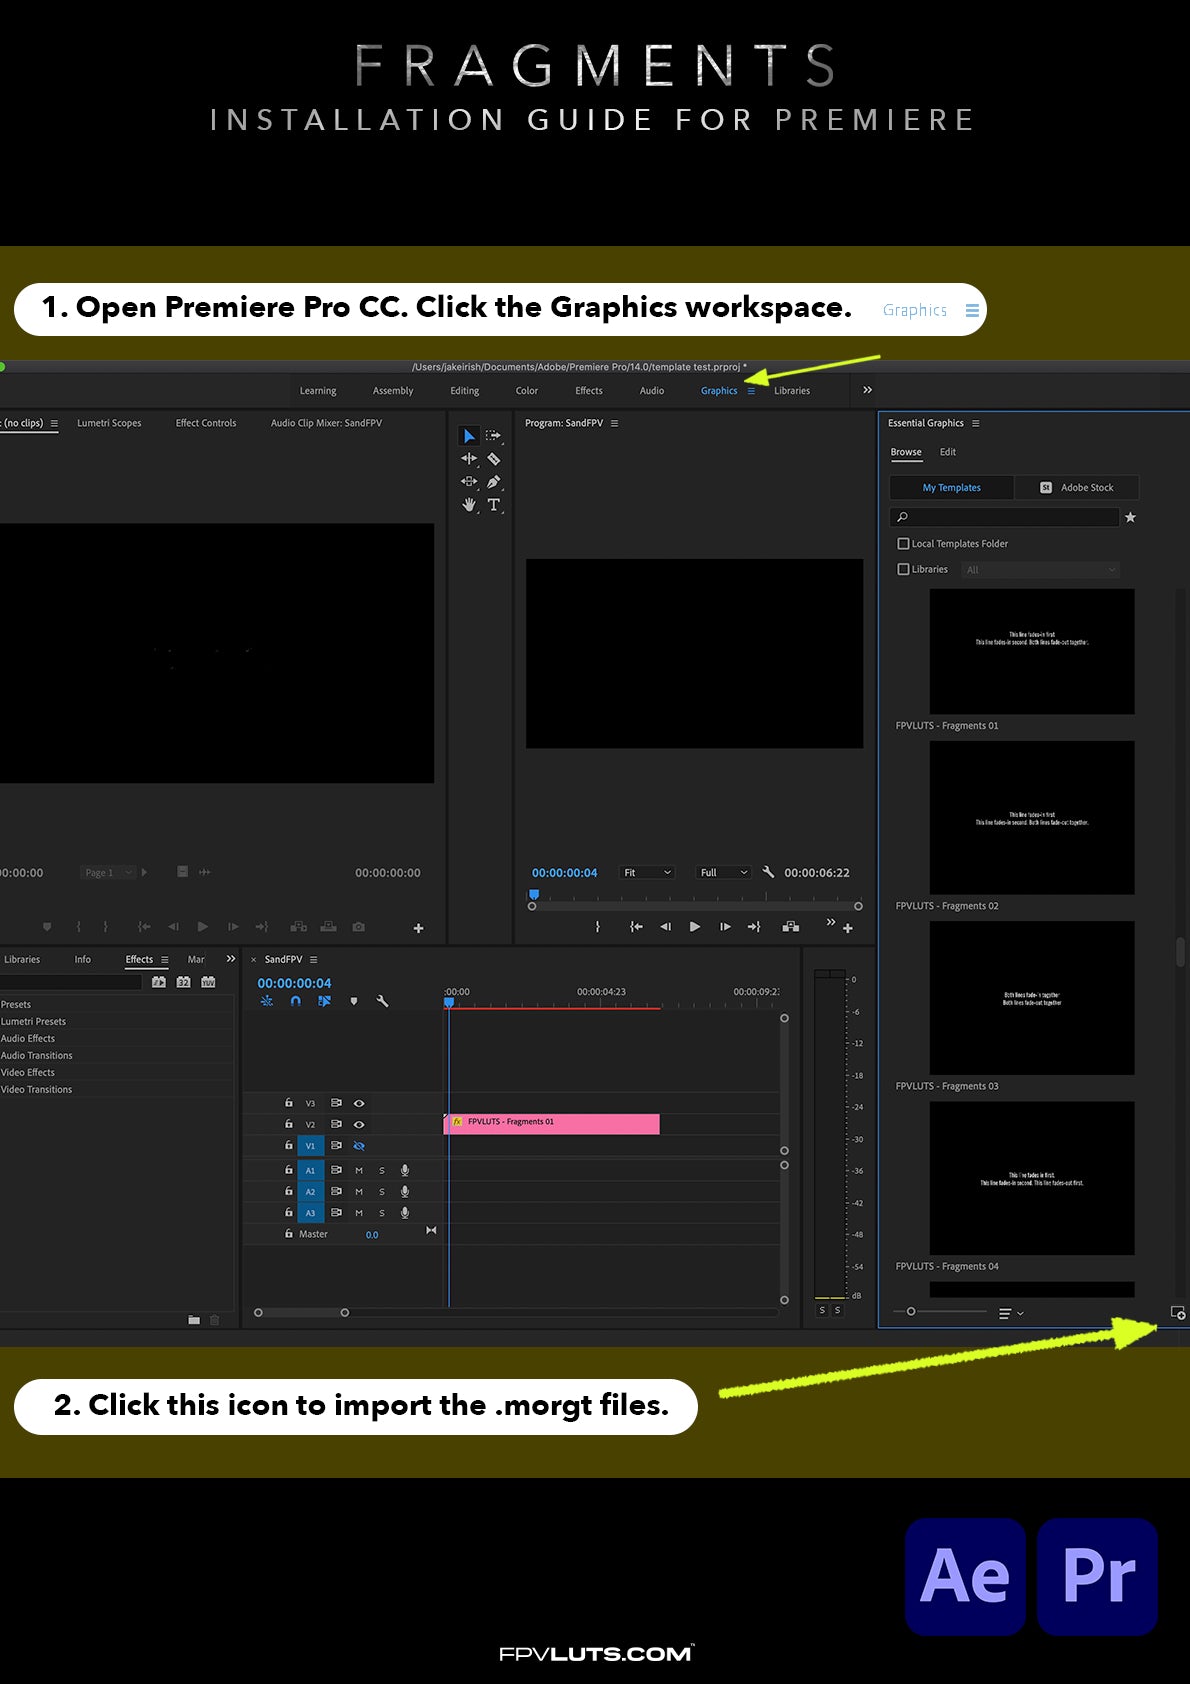The height and width of the screenshot is (1684, 1190).
Task: Select the Selection tool arrow
Action: (x=468, y=436)
